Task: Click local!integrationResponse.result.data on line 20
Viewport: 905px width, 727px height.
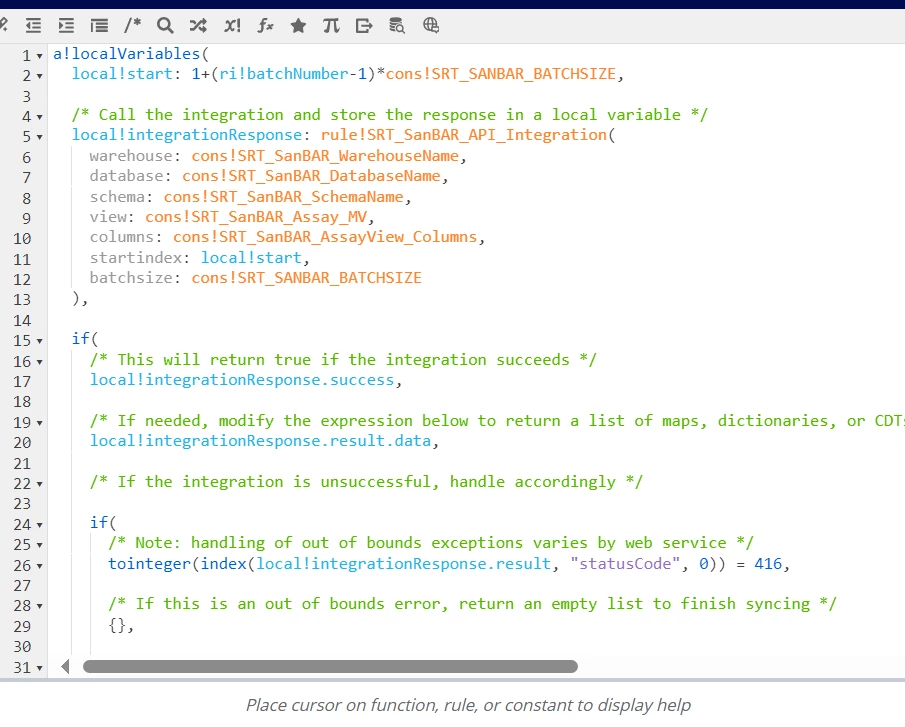Action: tap(260, 441)
